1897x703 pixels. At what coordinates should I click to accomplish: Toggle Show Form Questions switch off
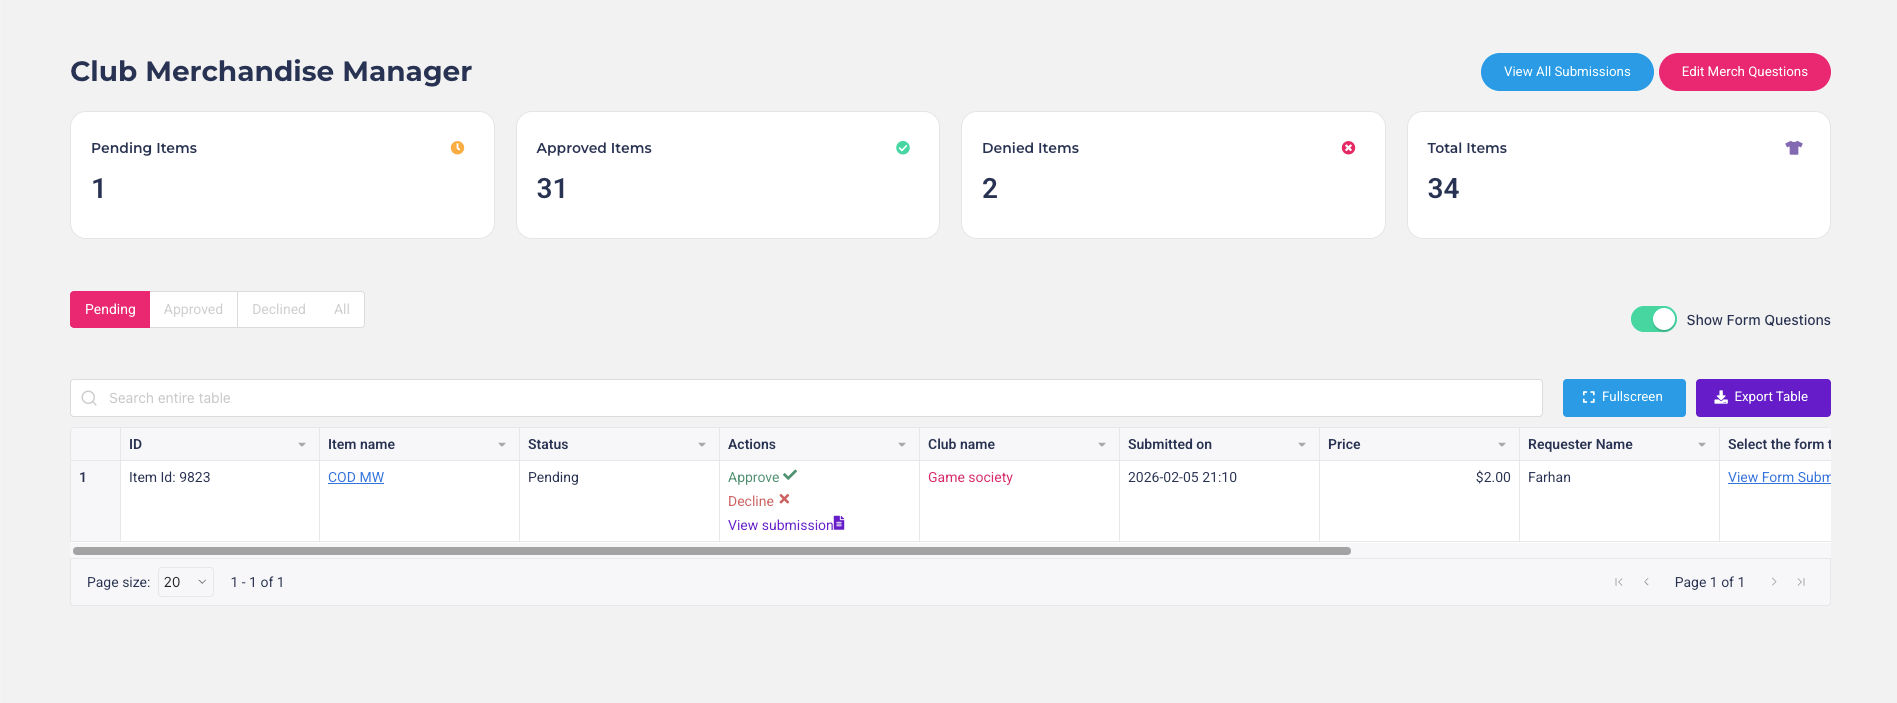coord(1653,319)
